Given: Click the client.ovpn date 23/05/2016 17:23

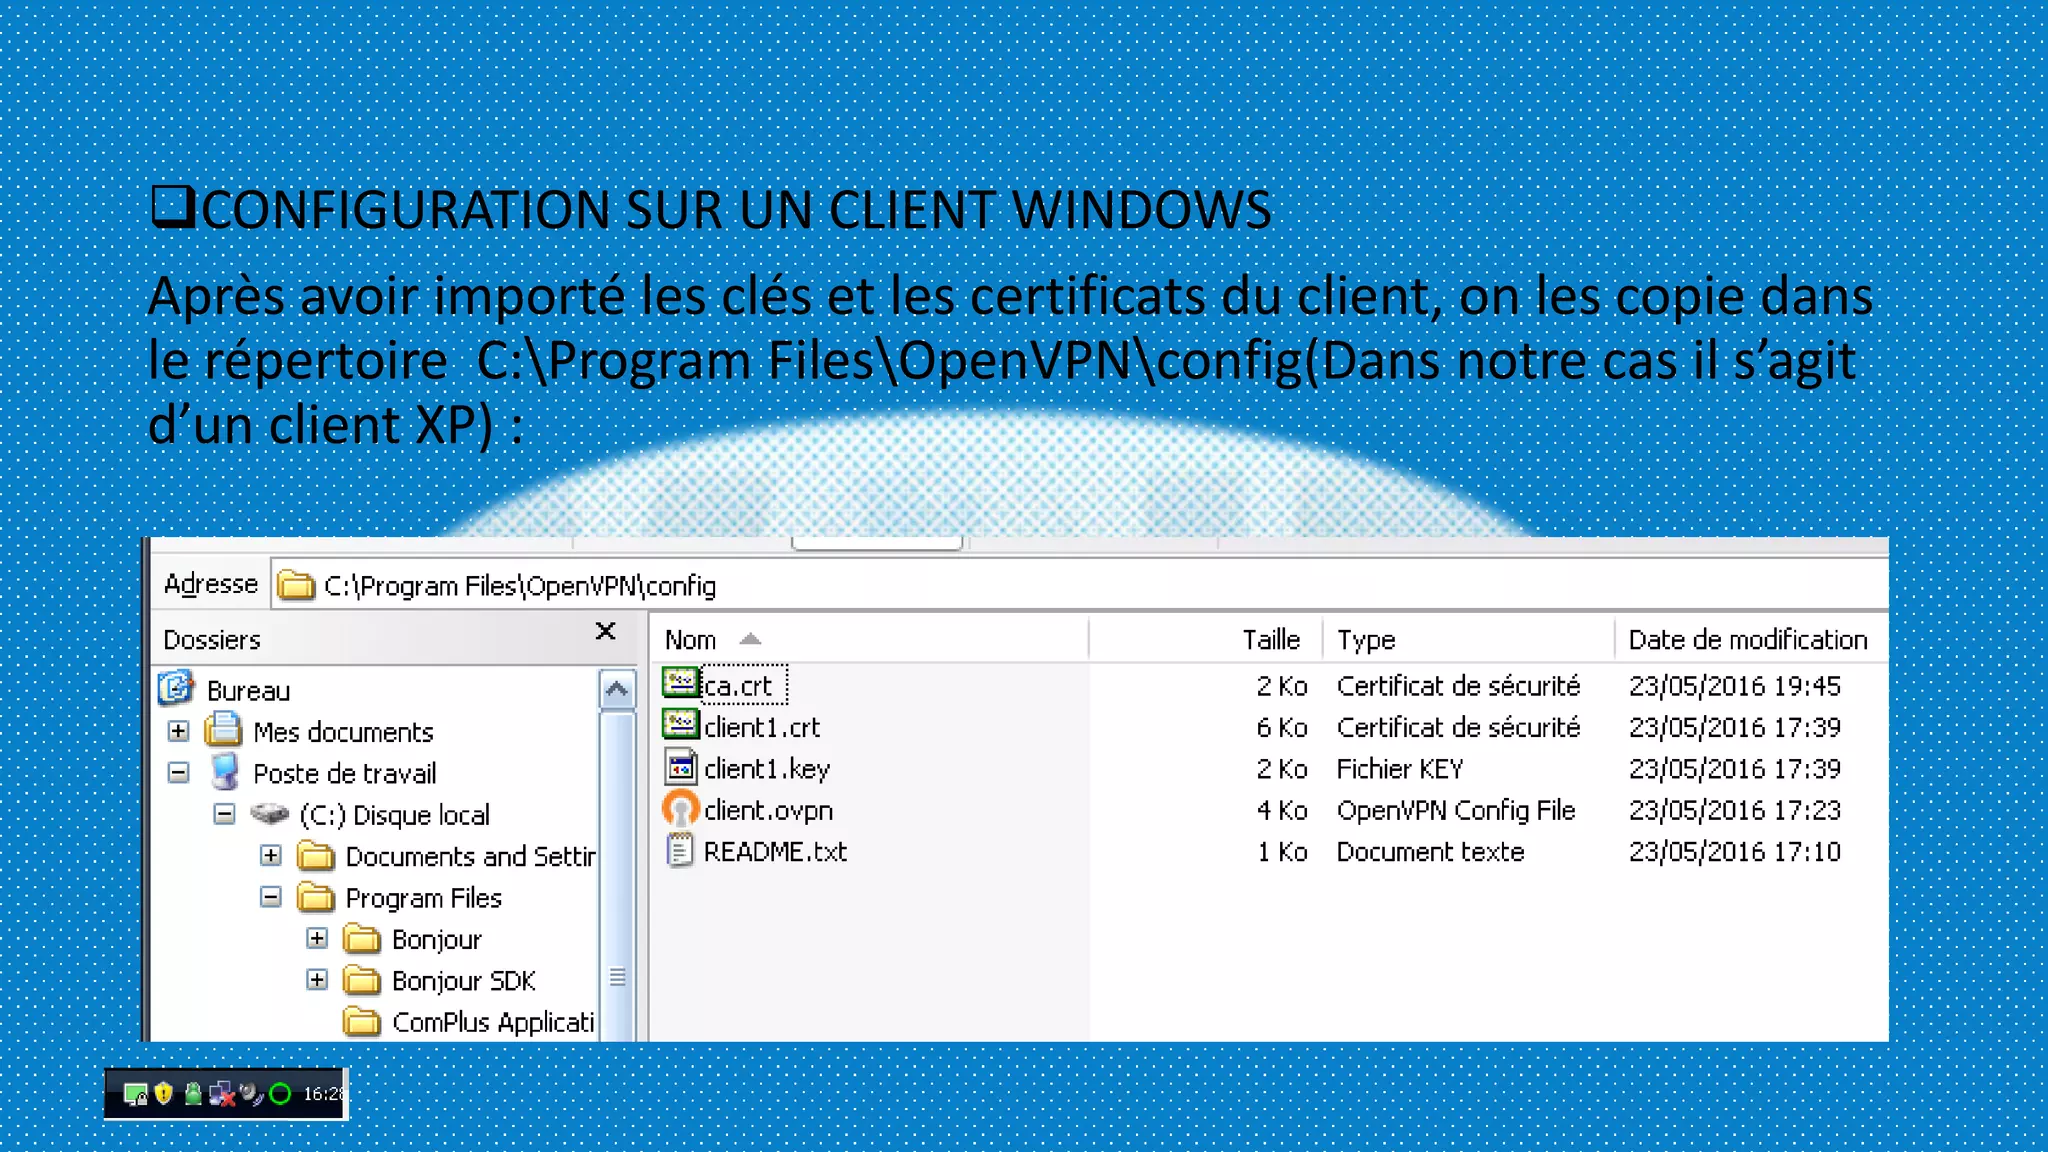Looking at the screenshot, I should tap(1734, 810).
